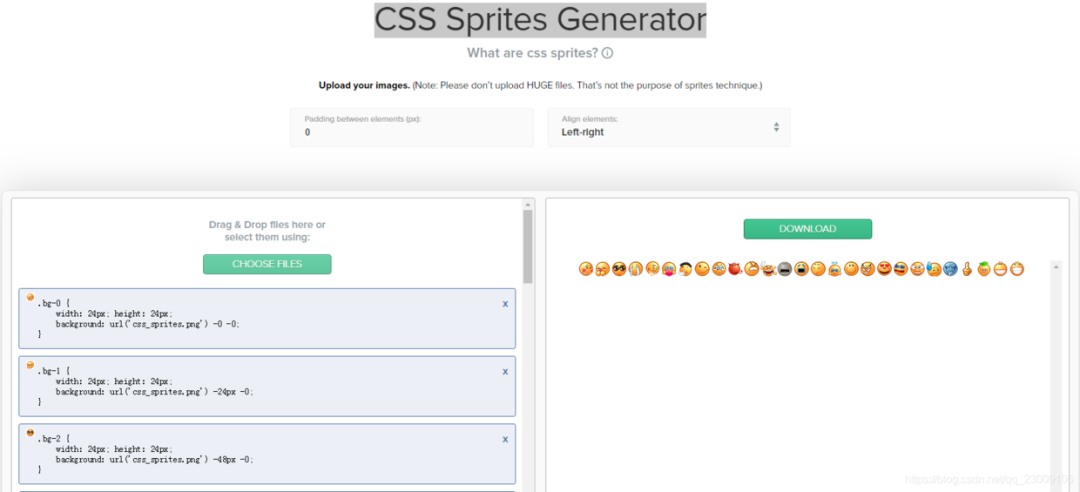
Task: Click the '.bg-1 {' selector text
Action: 52,371
